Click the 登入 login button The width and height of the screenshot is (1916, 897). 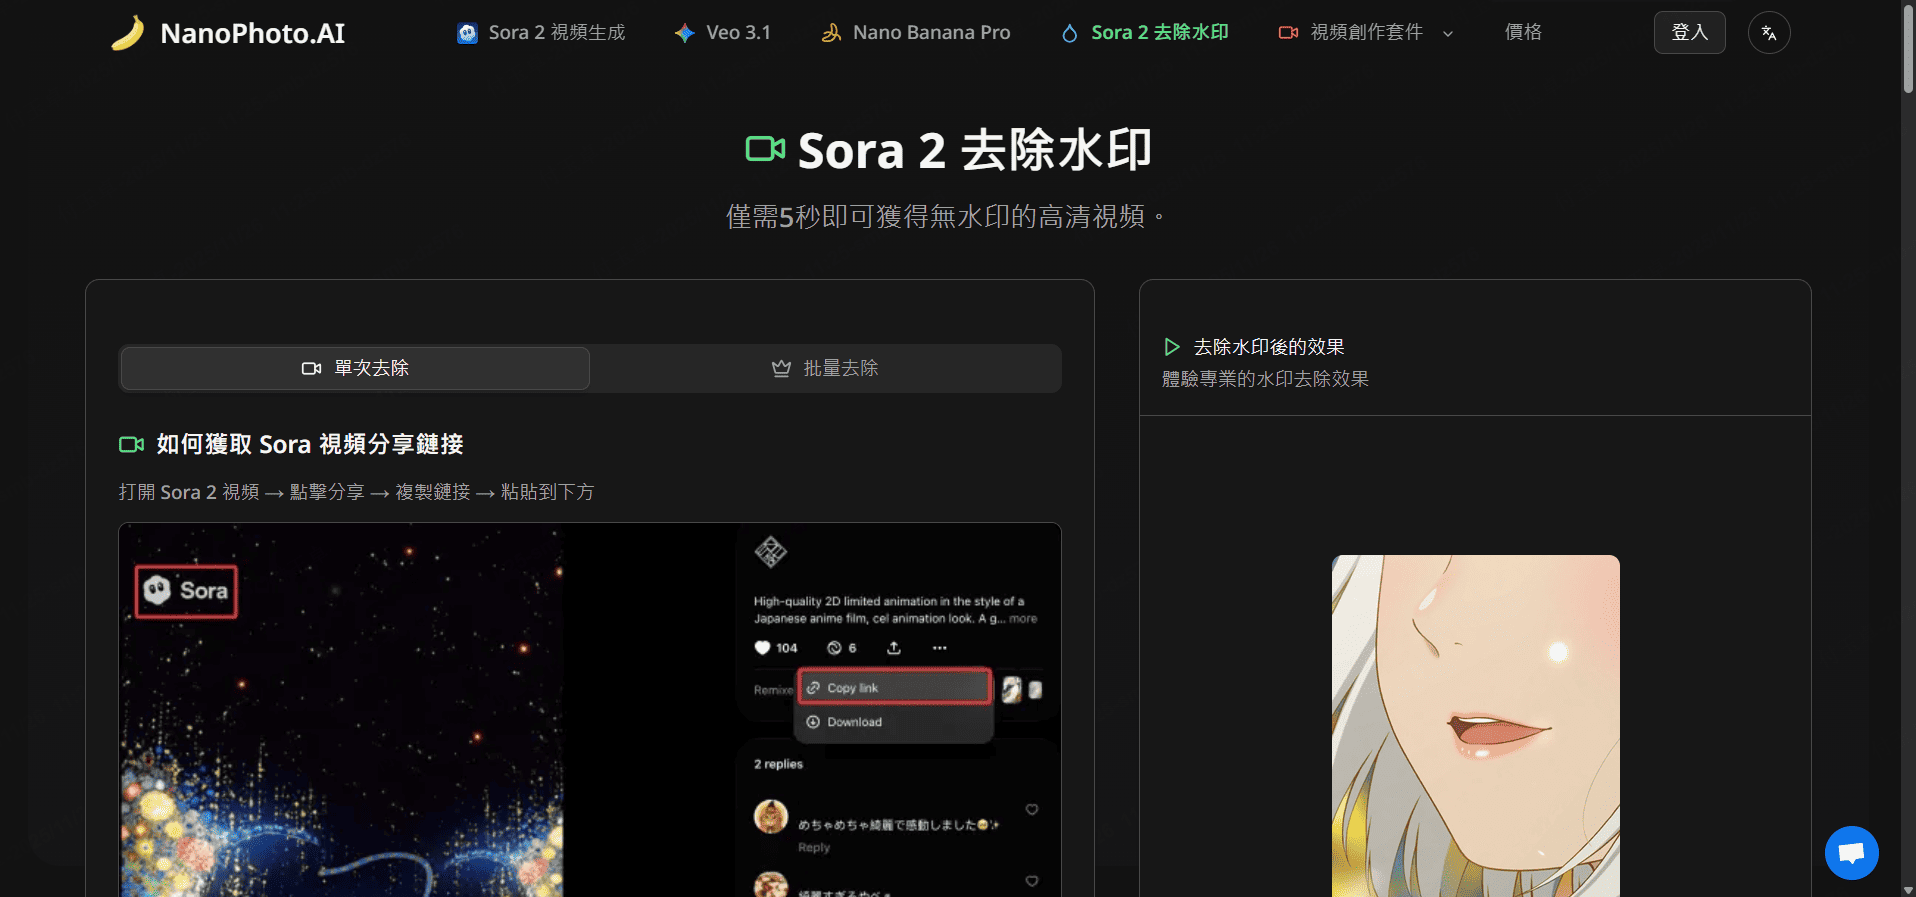pyautogui.click(x=1689, y=33)
